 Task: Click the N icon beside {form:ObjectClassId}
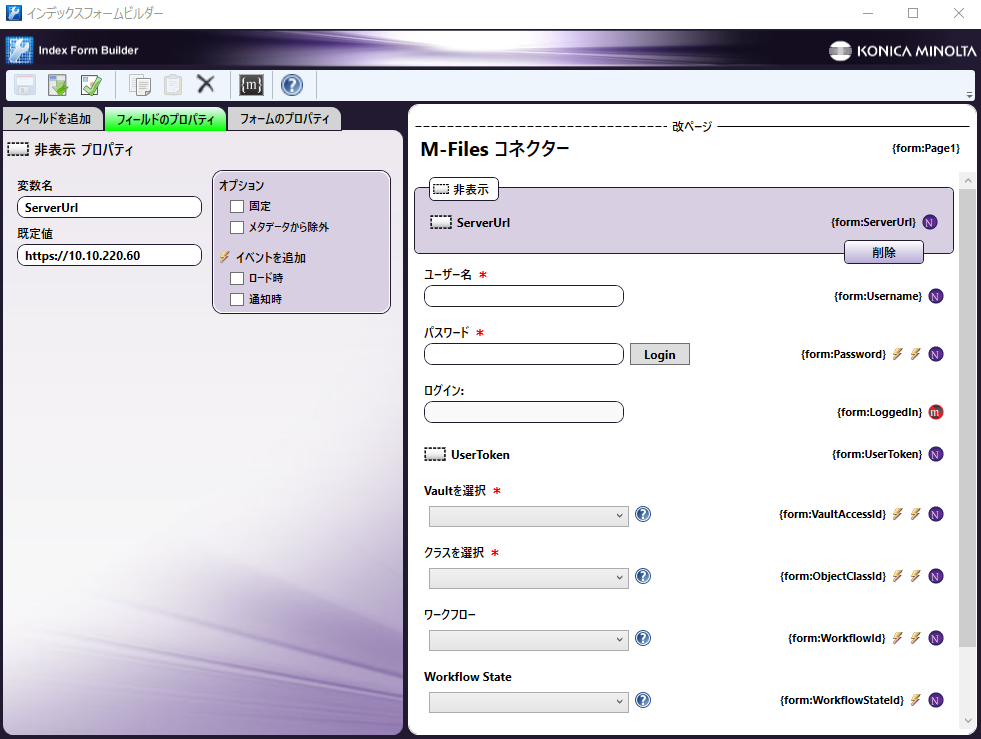click(936, 576)
